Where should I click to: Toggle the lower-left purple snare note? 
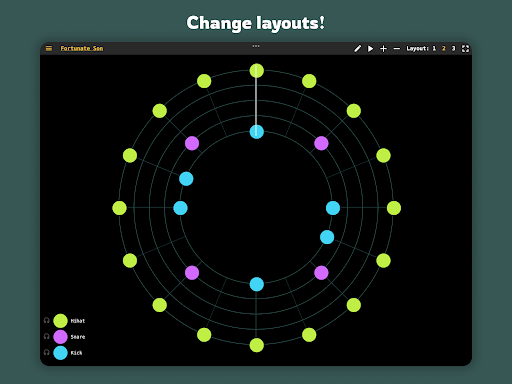point(192,273)
